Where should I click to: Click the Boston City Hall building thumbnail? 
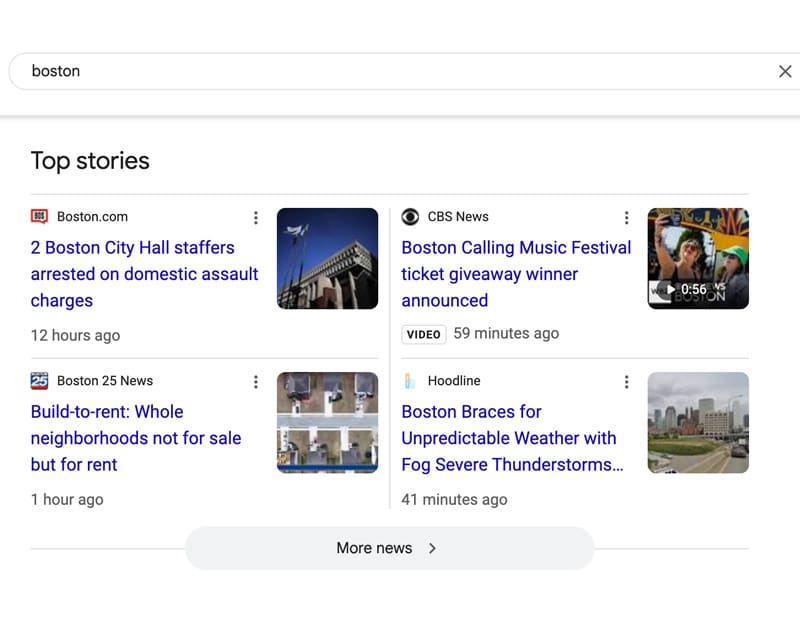328,258
